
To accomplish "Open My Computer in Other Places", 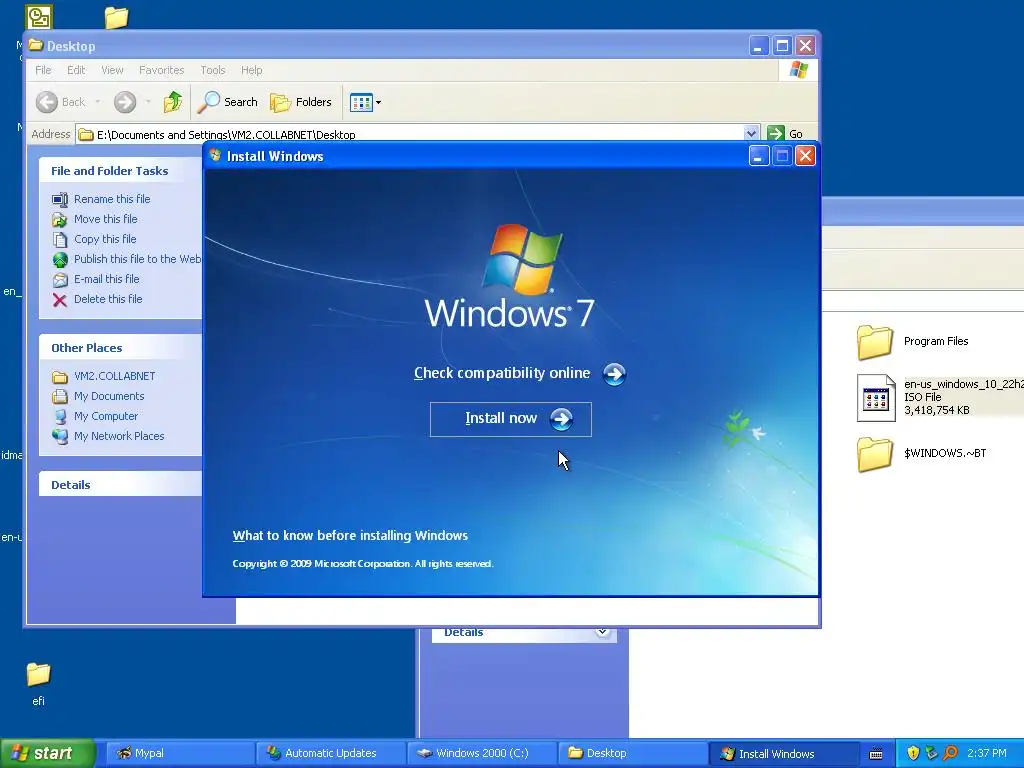I will click(x=106, y=416).
